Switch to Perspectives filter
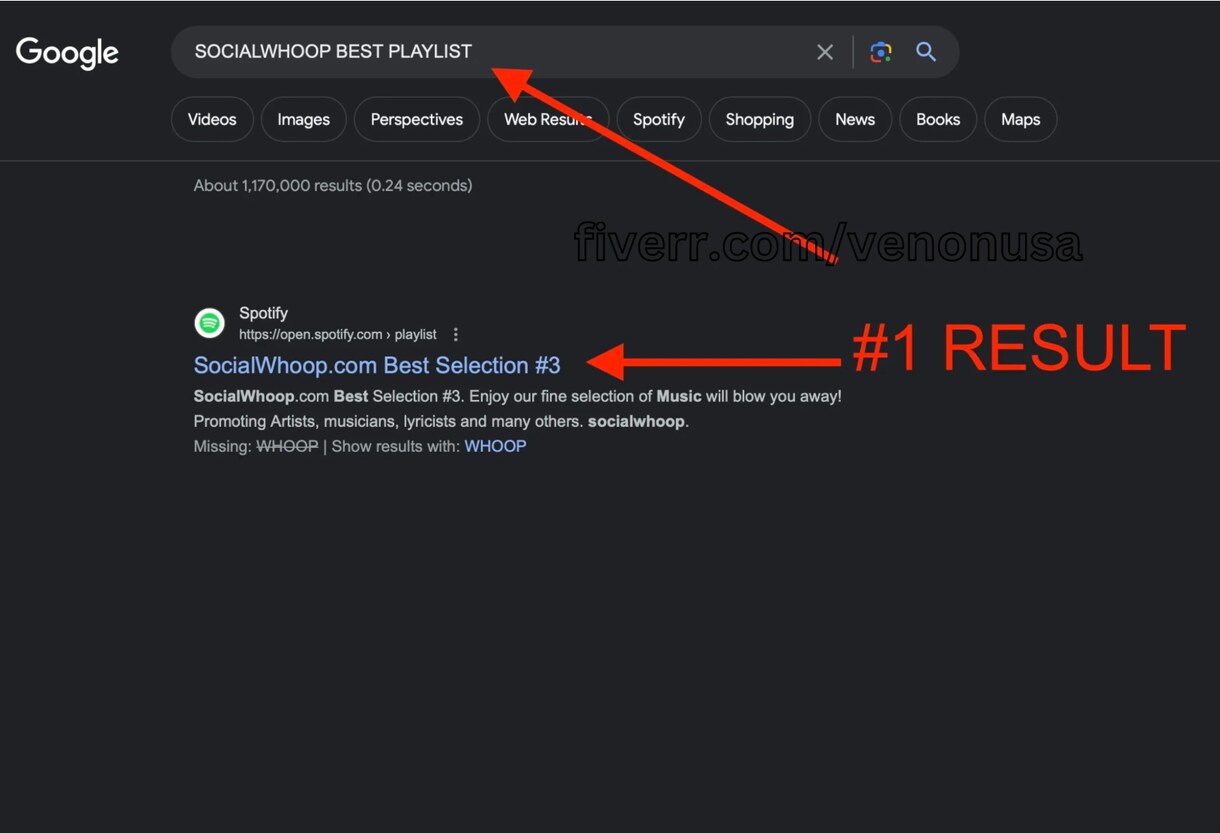Viewport: 1220px width, 833px height. point(416,119)
